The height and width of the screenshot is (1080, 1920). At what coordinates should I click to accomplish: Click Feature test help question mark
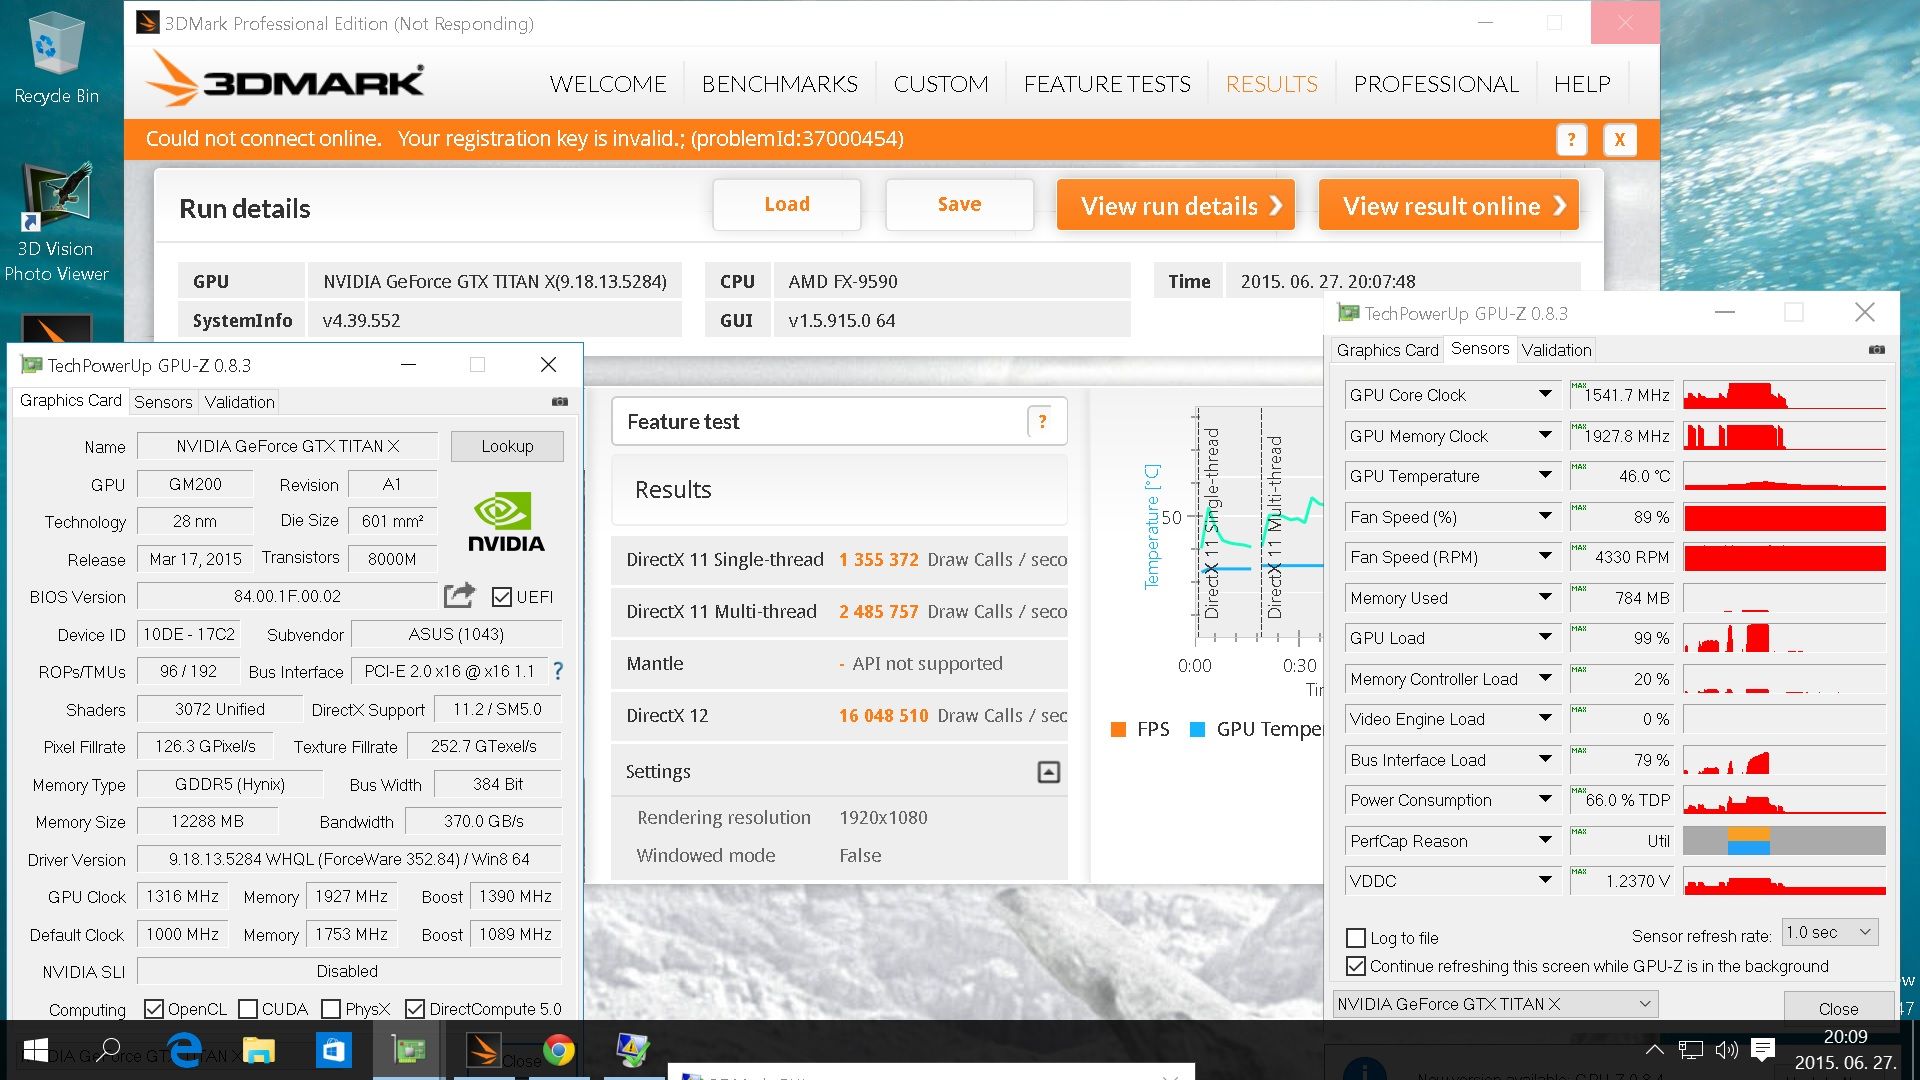coord(1042,421)
